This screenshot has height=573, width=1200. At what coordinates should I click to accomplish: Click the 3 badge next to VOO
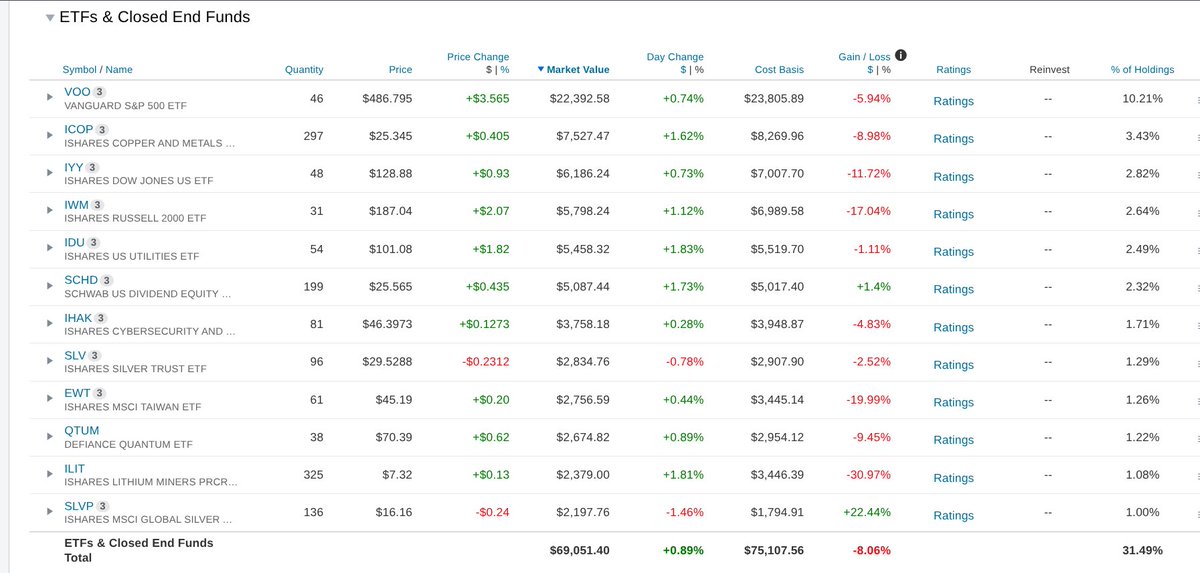point(101,92)
